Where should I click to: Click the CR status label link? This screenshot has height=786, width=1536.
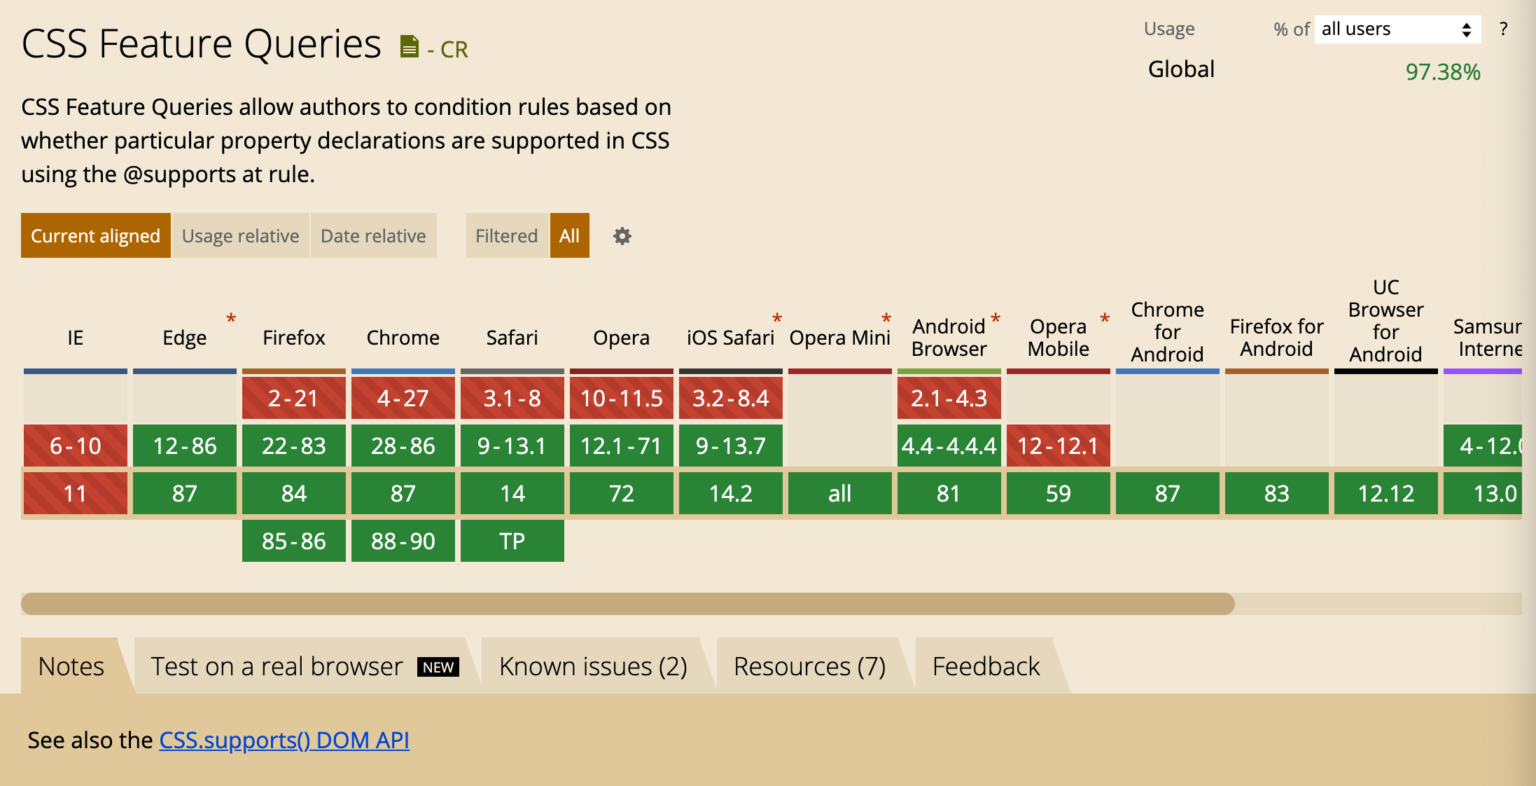tap(455, 49)
